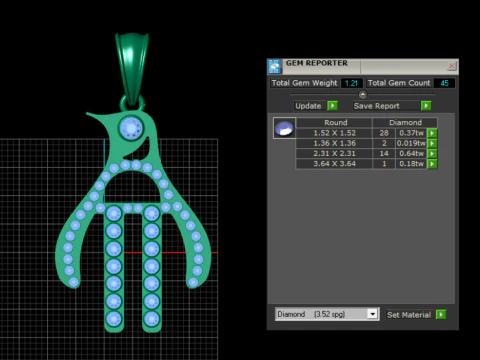Click the Set Material button label
This screenshot has width=480, height=360.
coord(409,315)
